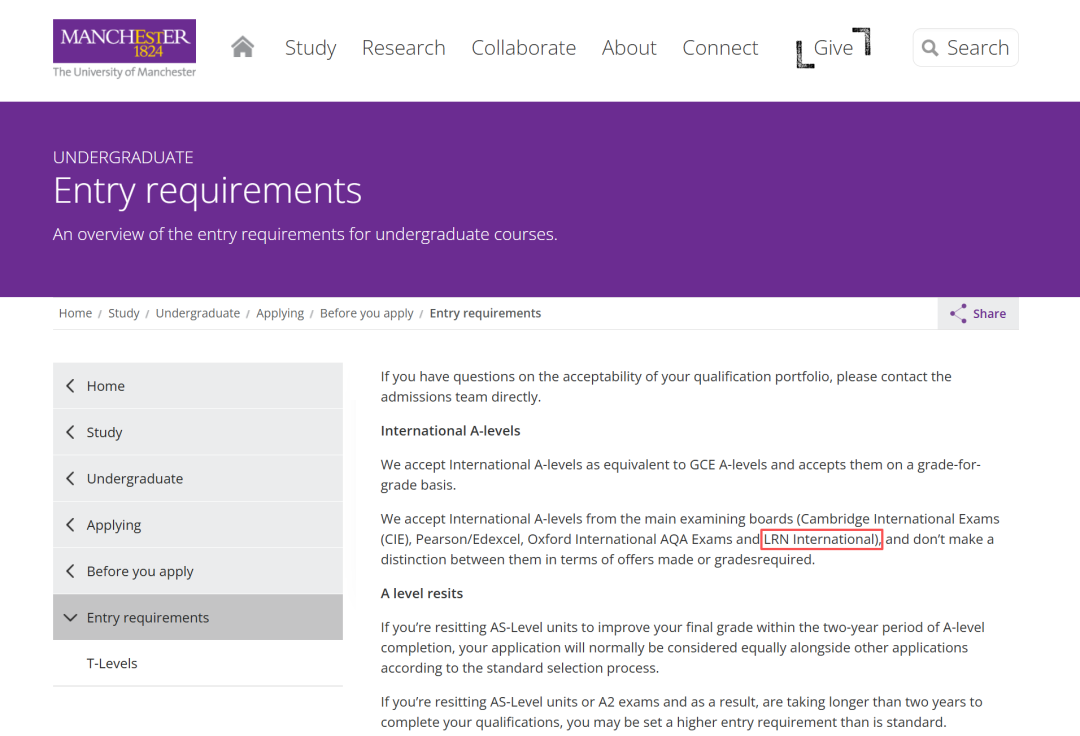Click the Study breadcrumb link

click(x=124, y=313)
